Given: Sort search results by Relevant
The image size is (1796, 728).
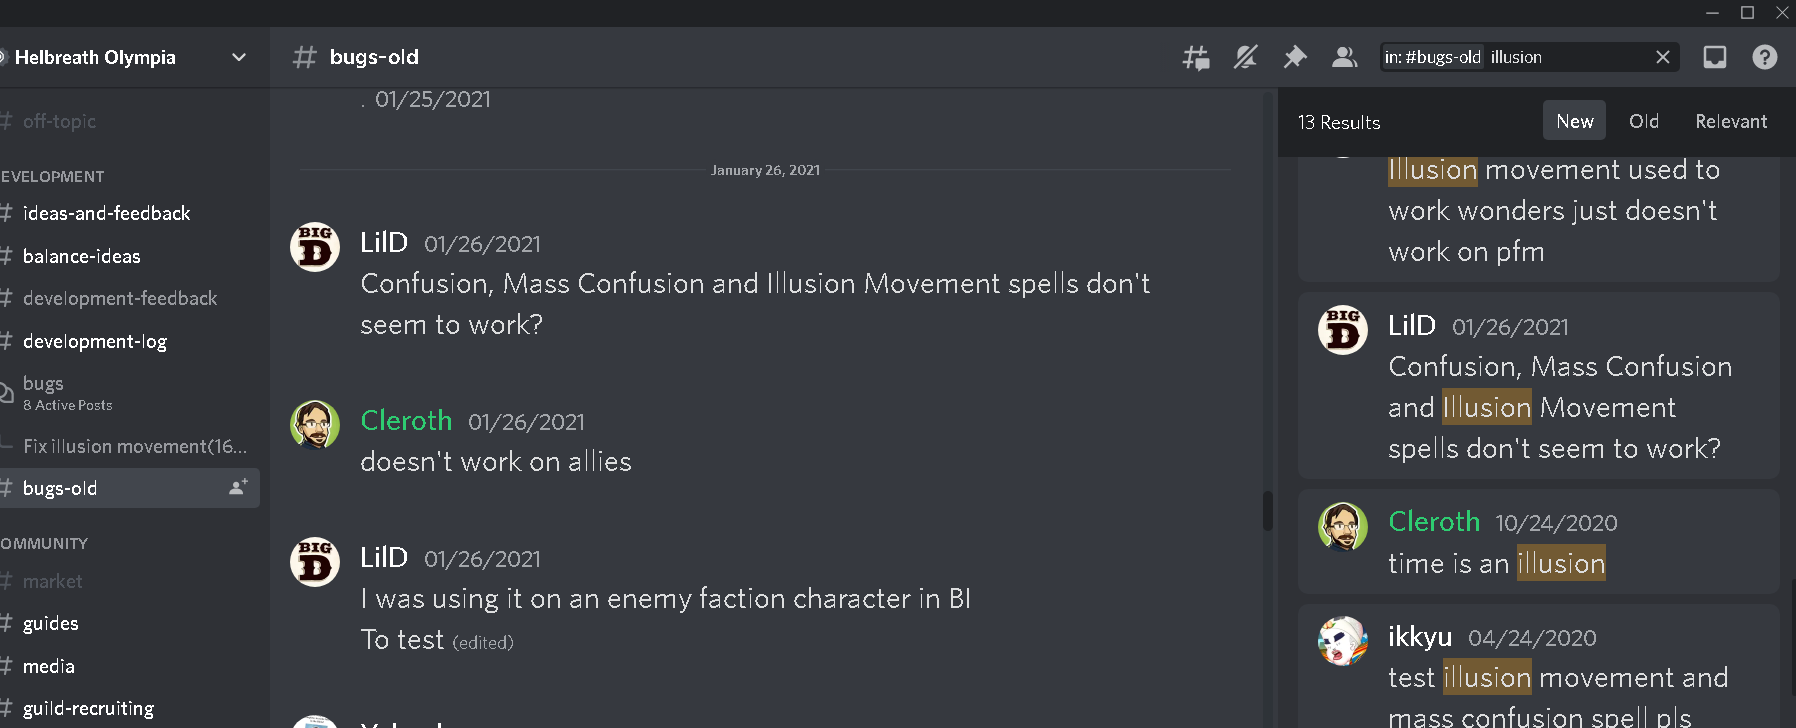Looking at the screenshot, I should pyautogui.click(x=1731, y=121).
